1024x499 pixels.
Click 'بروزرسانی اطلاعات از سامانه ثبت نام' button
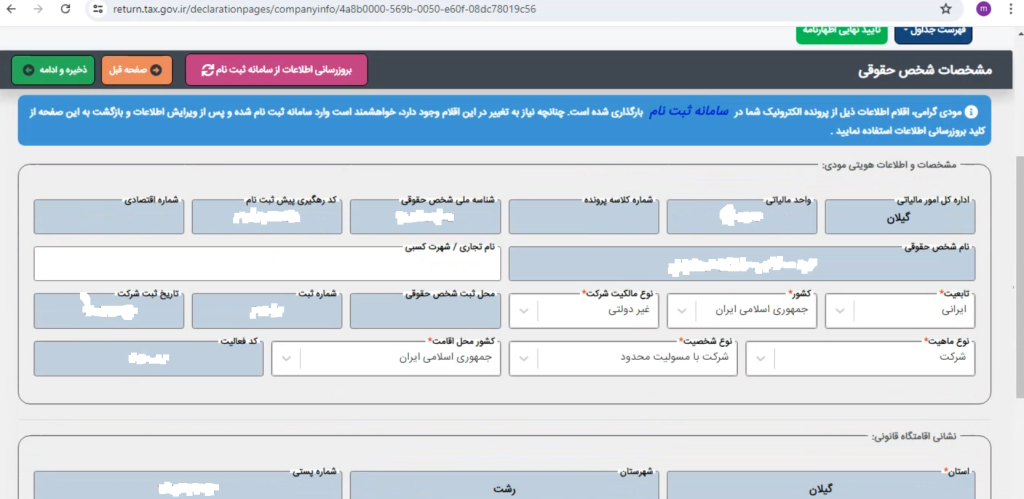tap(276, 70)
